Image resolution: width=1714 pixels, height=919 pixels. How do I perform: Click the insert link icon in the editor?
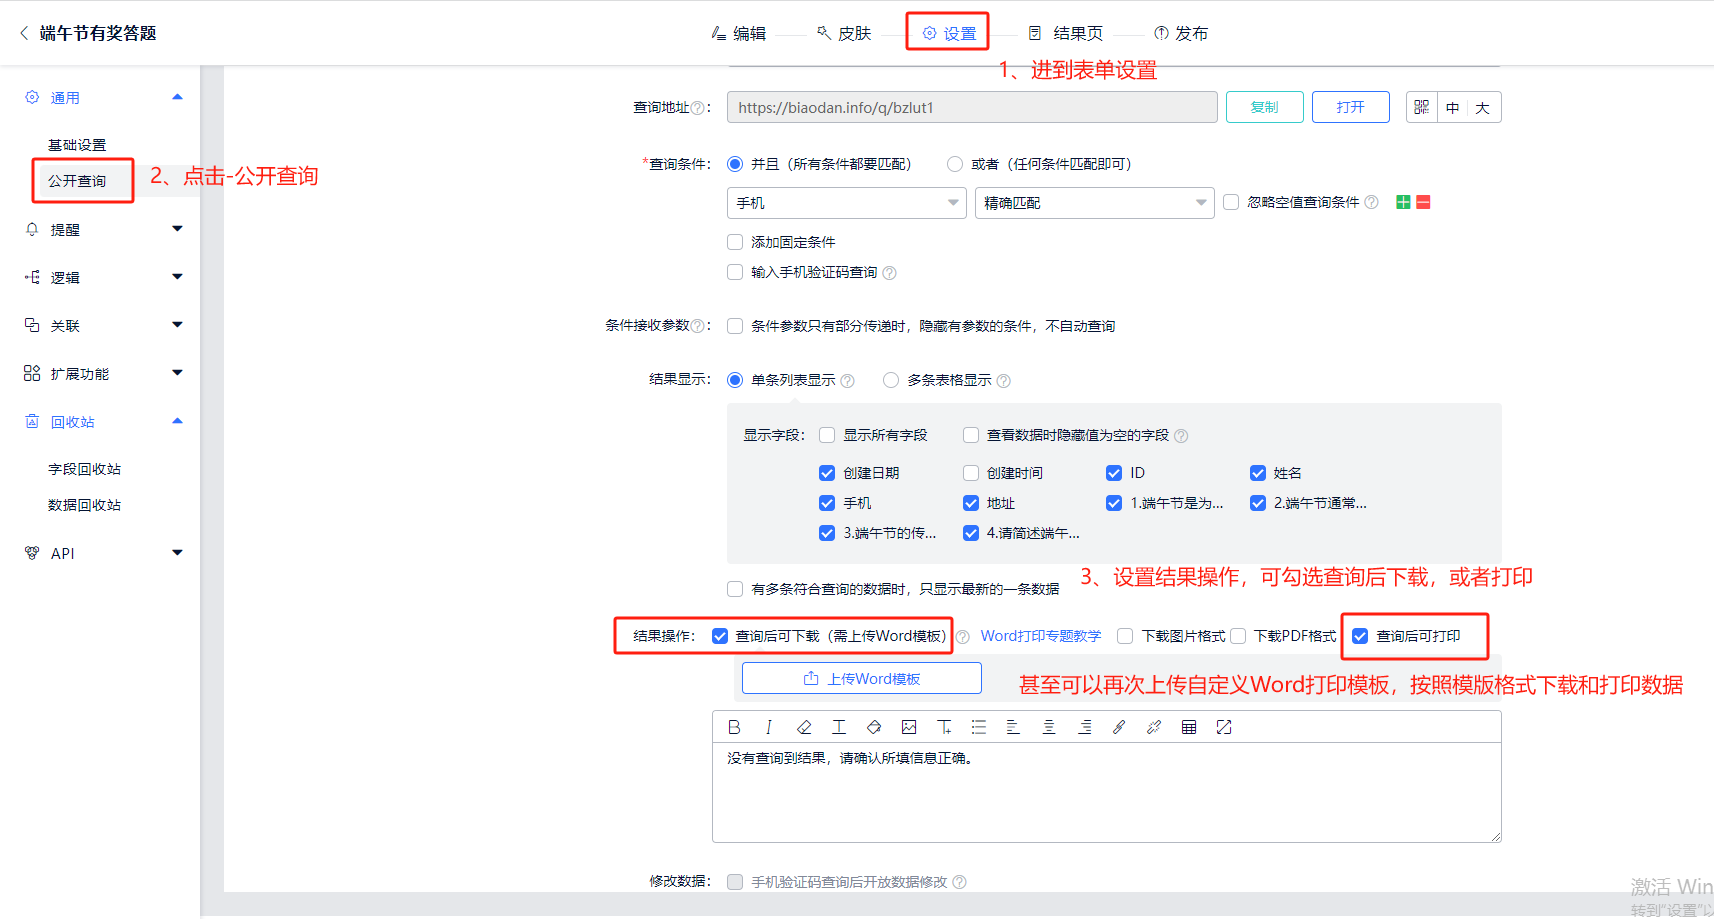click(x=1119, y=727)
